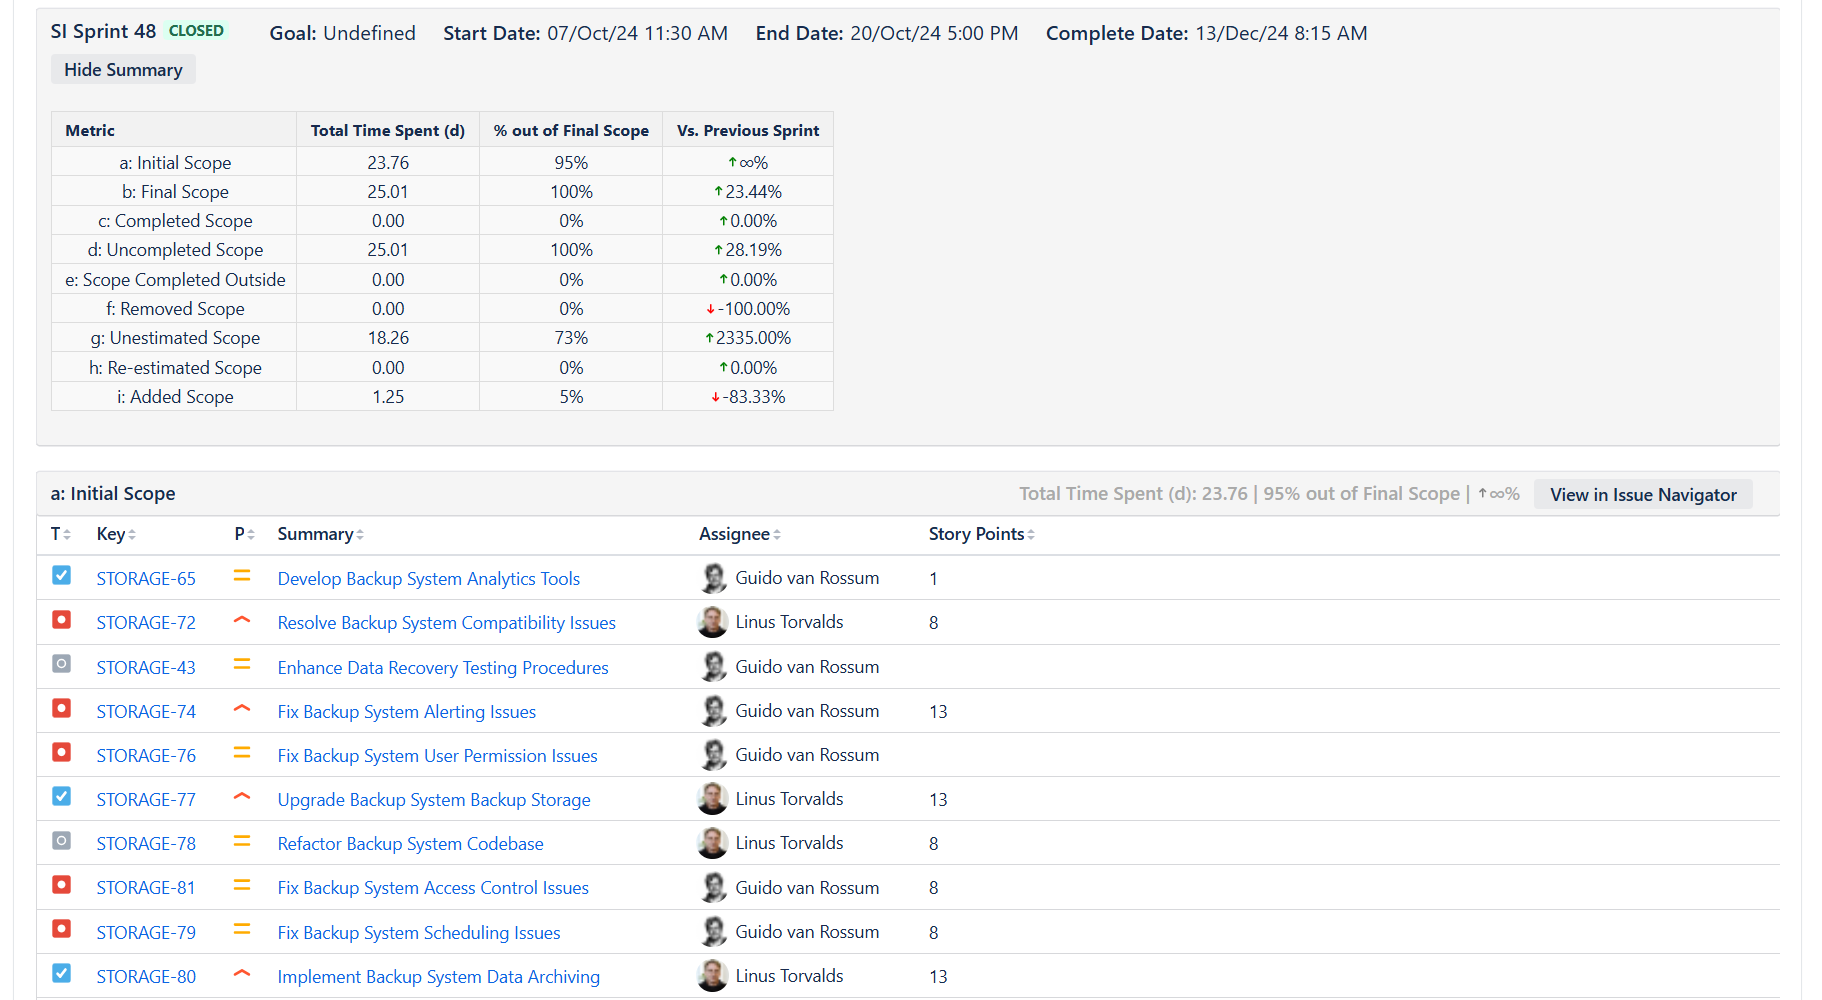Sort issues by the Key column
1822x1000 pixels.
pyautogui.click(x=116, y=534)
